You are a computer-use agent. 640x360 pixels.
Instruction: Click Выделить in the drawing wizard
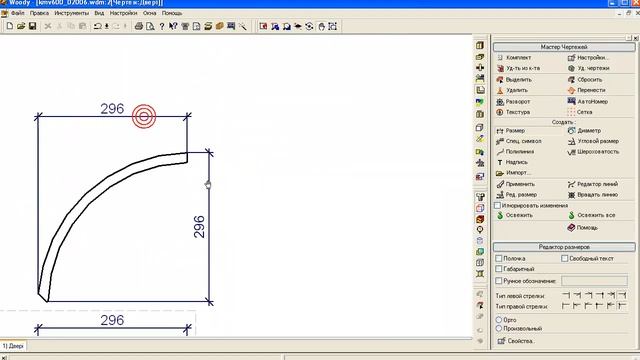[514, 80]
